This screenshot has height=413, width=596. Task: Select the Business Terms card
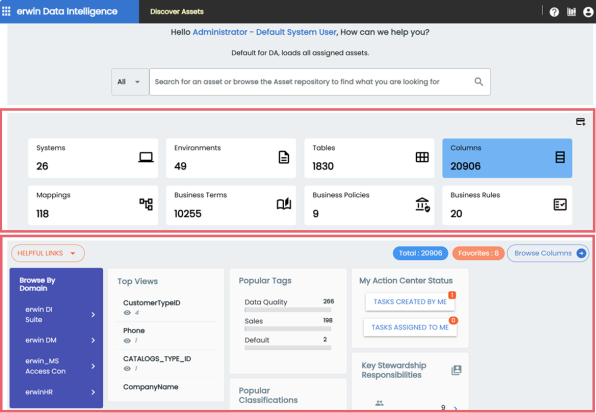tap(231, 205)
